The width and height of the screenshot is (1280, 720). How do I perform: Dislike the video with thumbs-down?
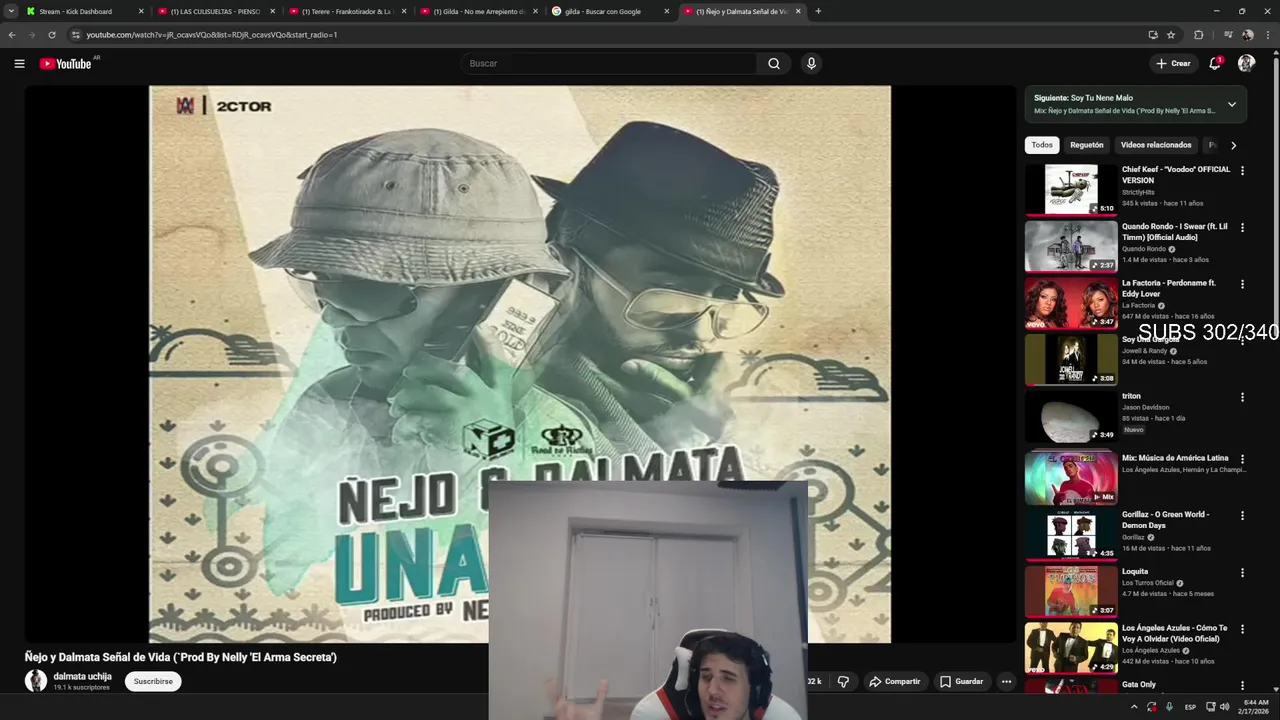[843, 681]
